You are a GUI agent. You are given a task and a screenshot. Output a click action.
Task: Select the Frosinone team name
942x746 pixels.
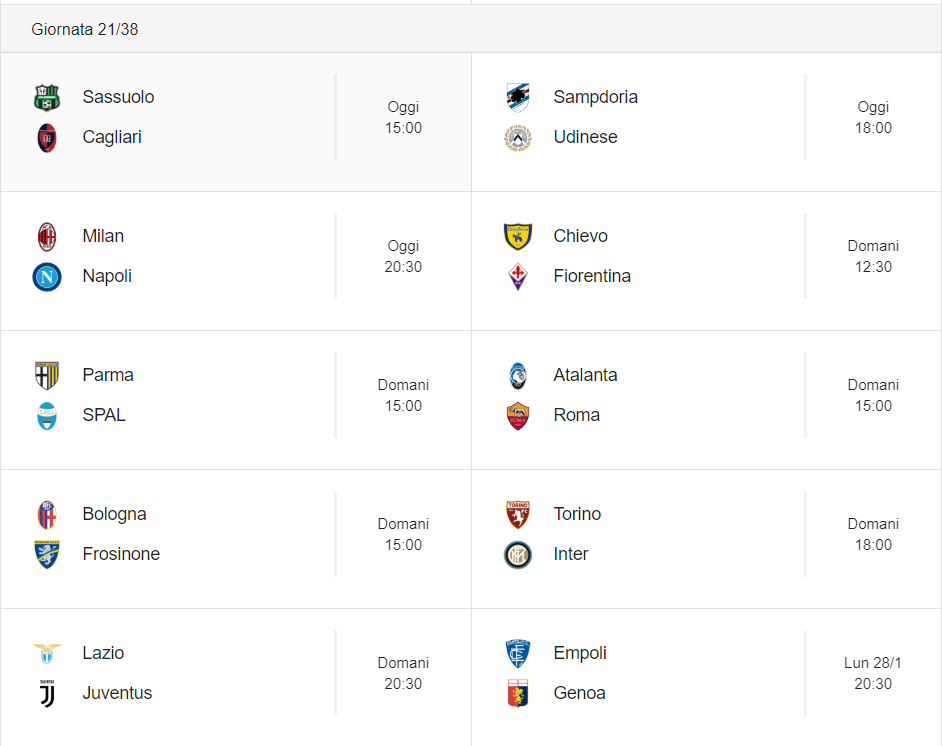[x=121, y=554]
